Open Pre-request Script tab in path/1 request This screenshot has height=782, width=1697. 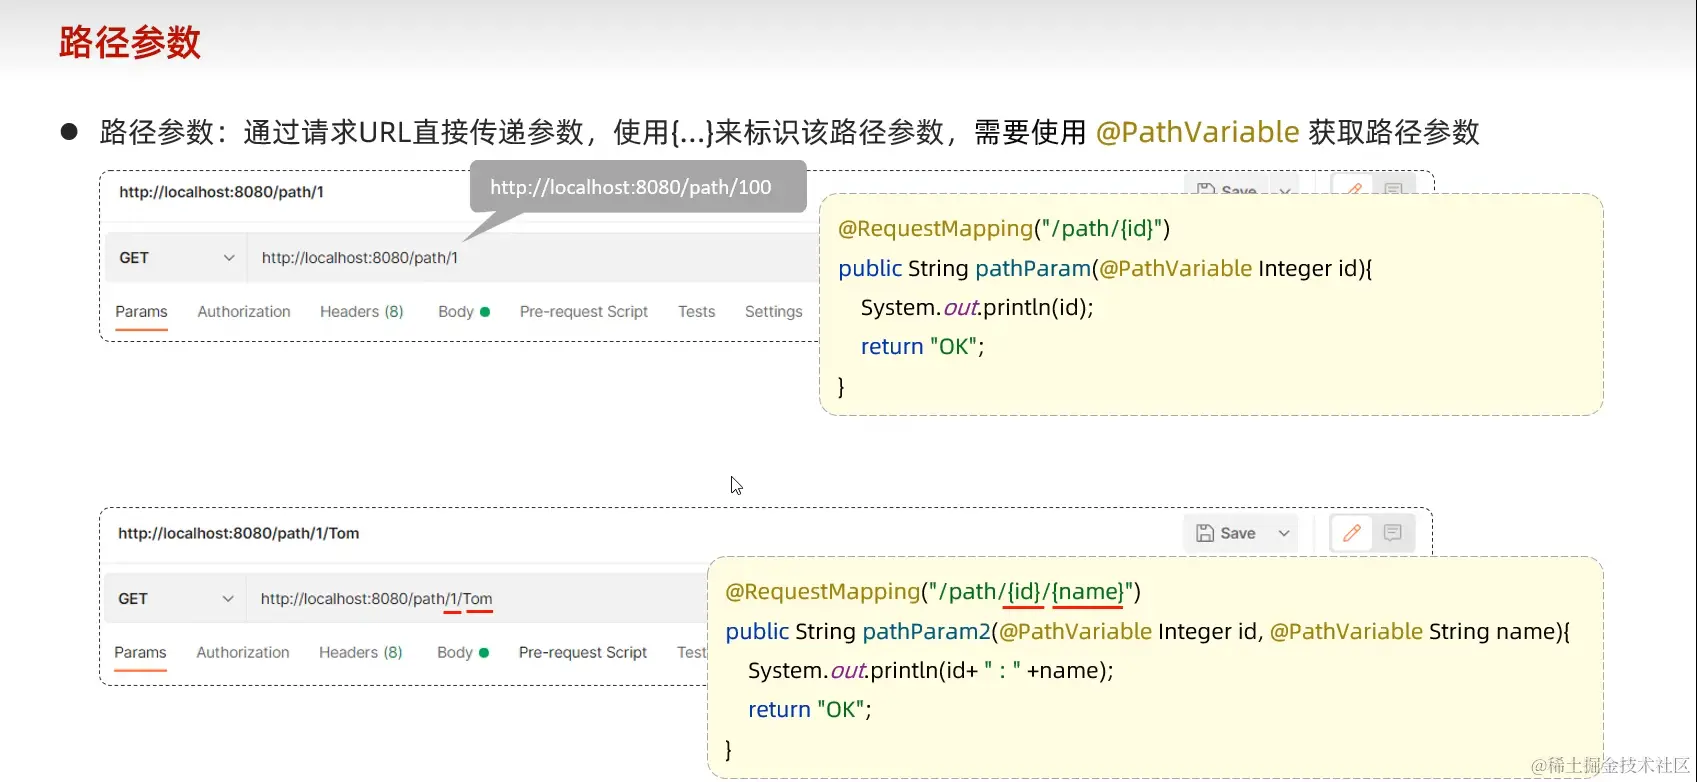coord(584,312)
